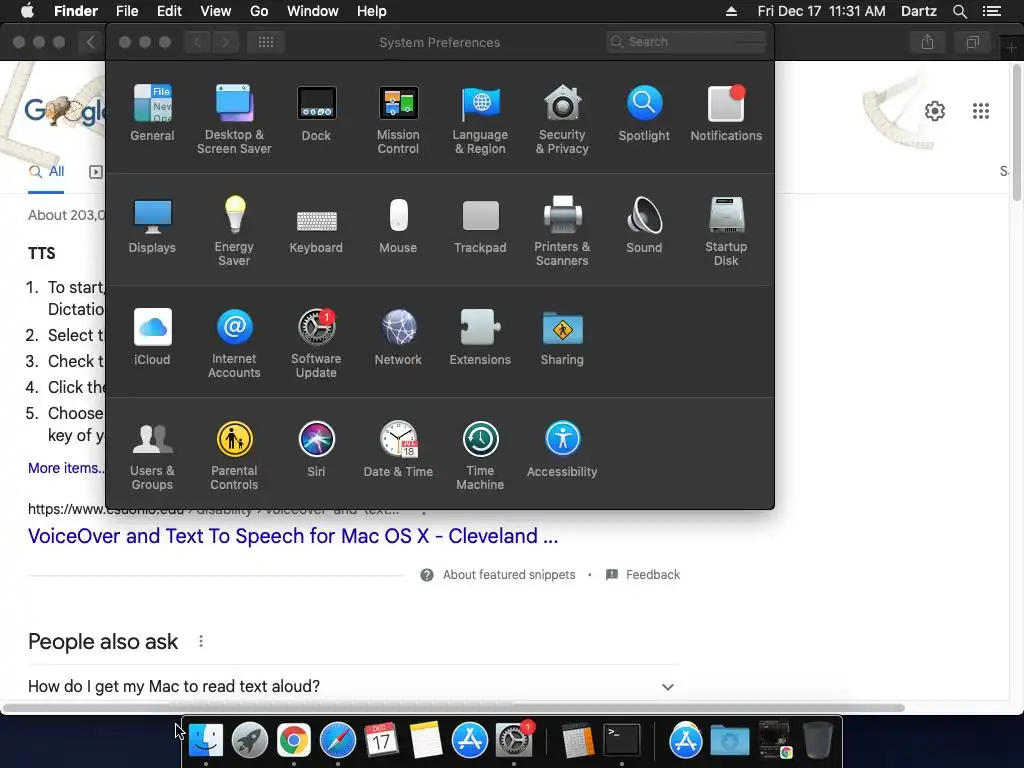
Task: Click the System Preferences search field
Action: 686,42
